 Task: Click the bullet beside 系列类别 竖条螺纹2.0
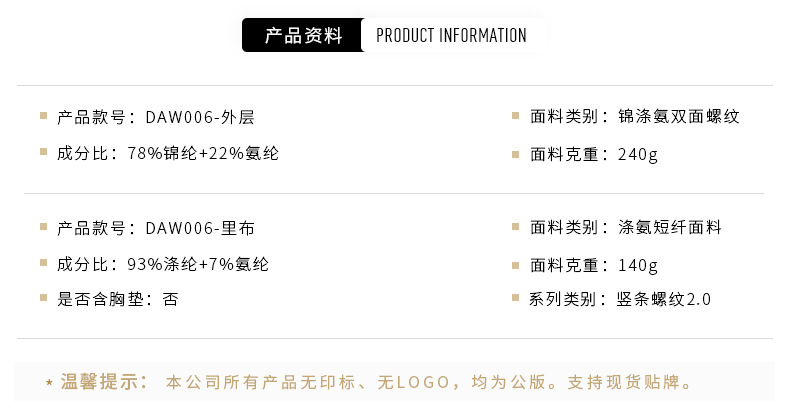coord(516,298)
